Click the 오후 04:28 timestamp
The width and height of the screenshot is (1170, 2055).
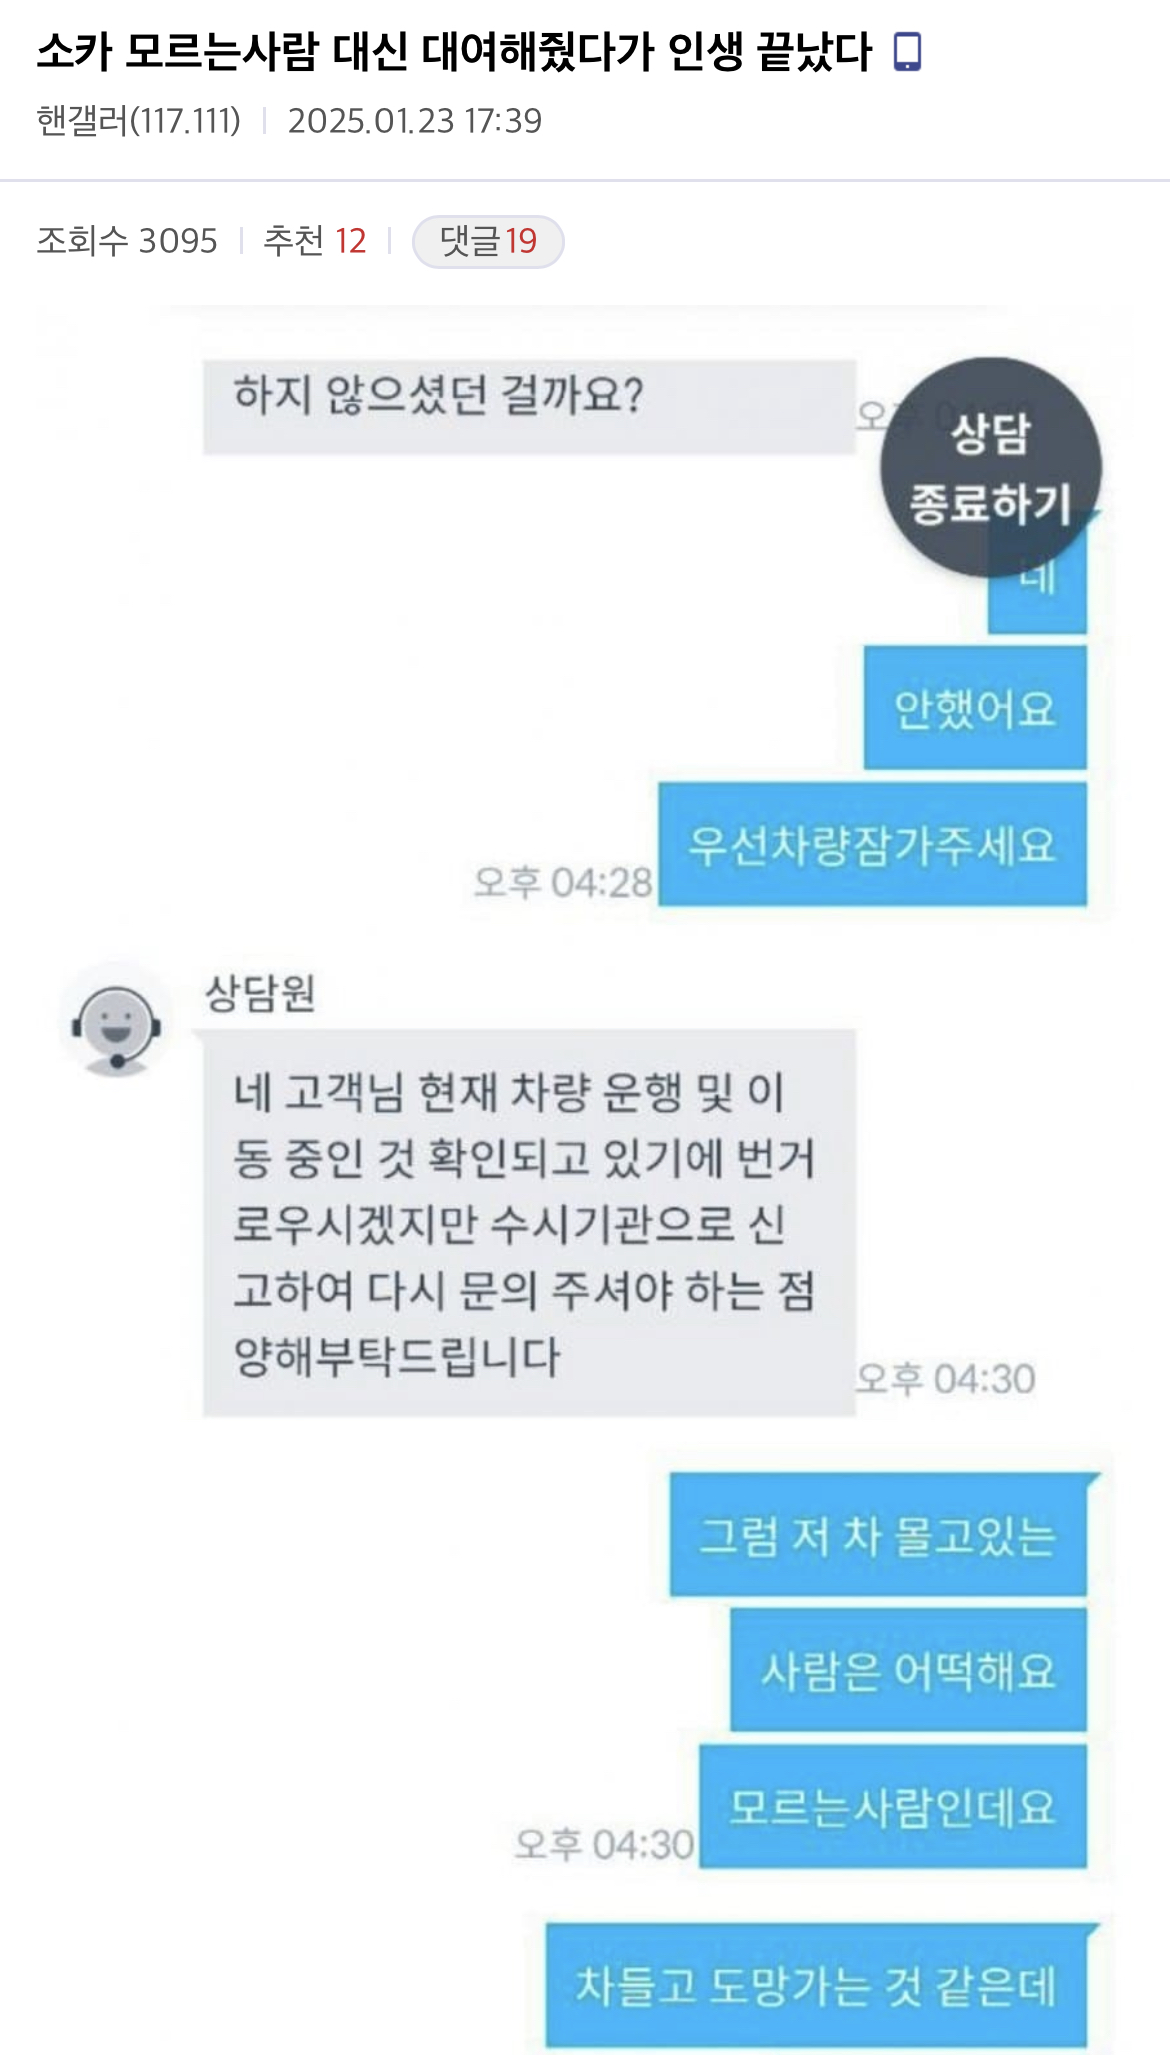(563, 882)
